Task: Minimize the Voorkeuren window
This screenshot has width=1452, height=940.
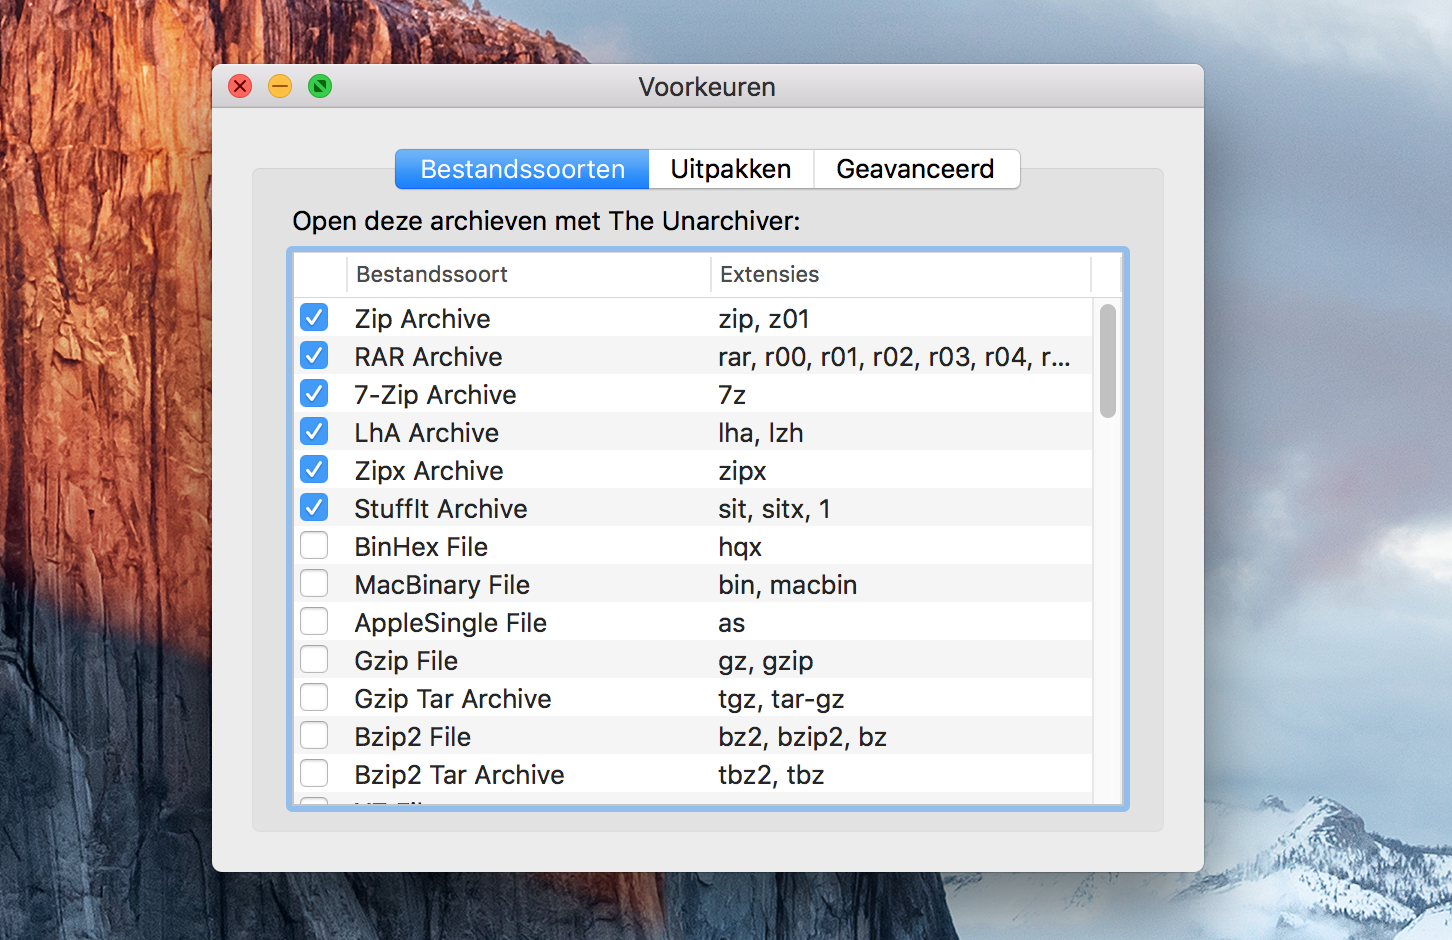Action: point(280,87)
